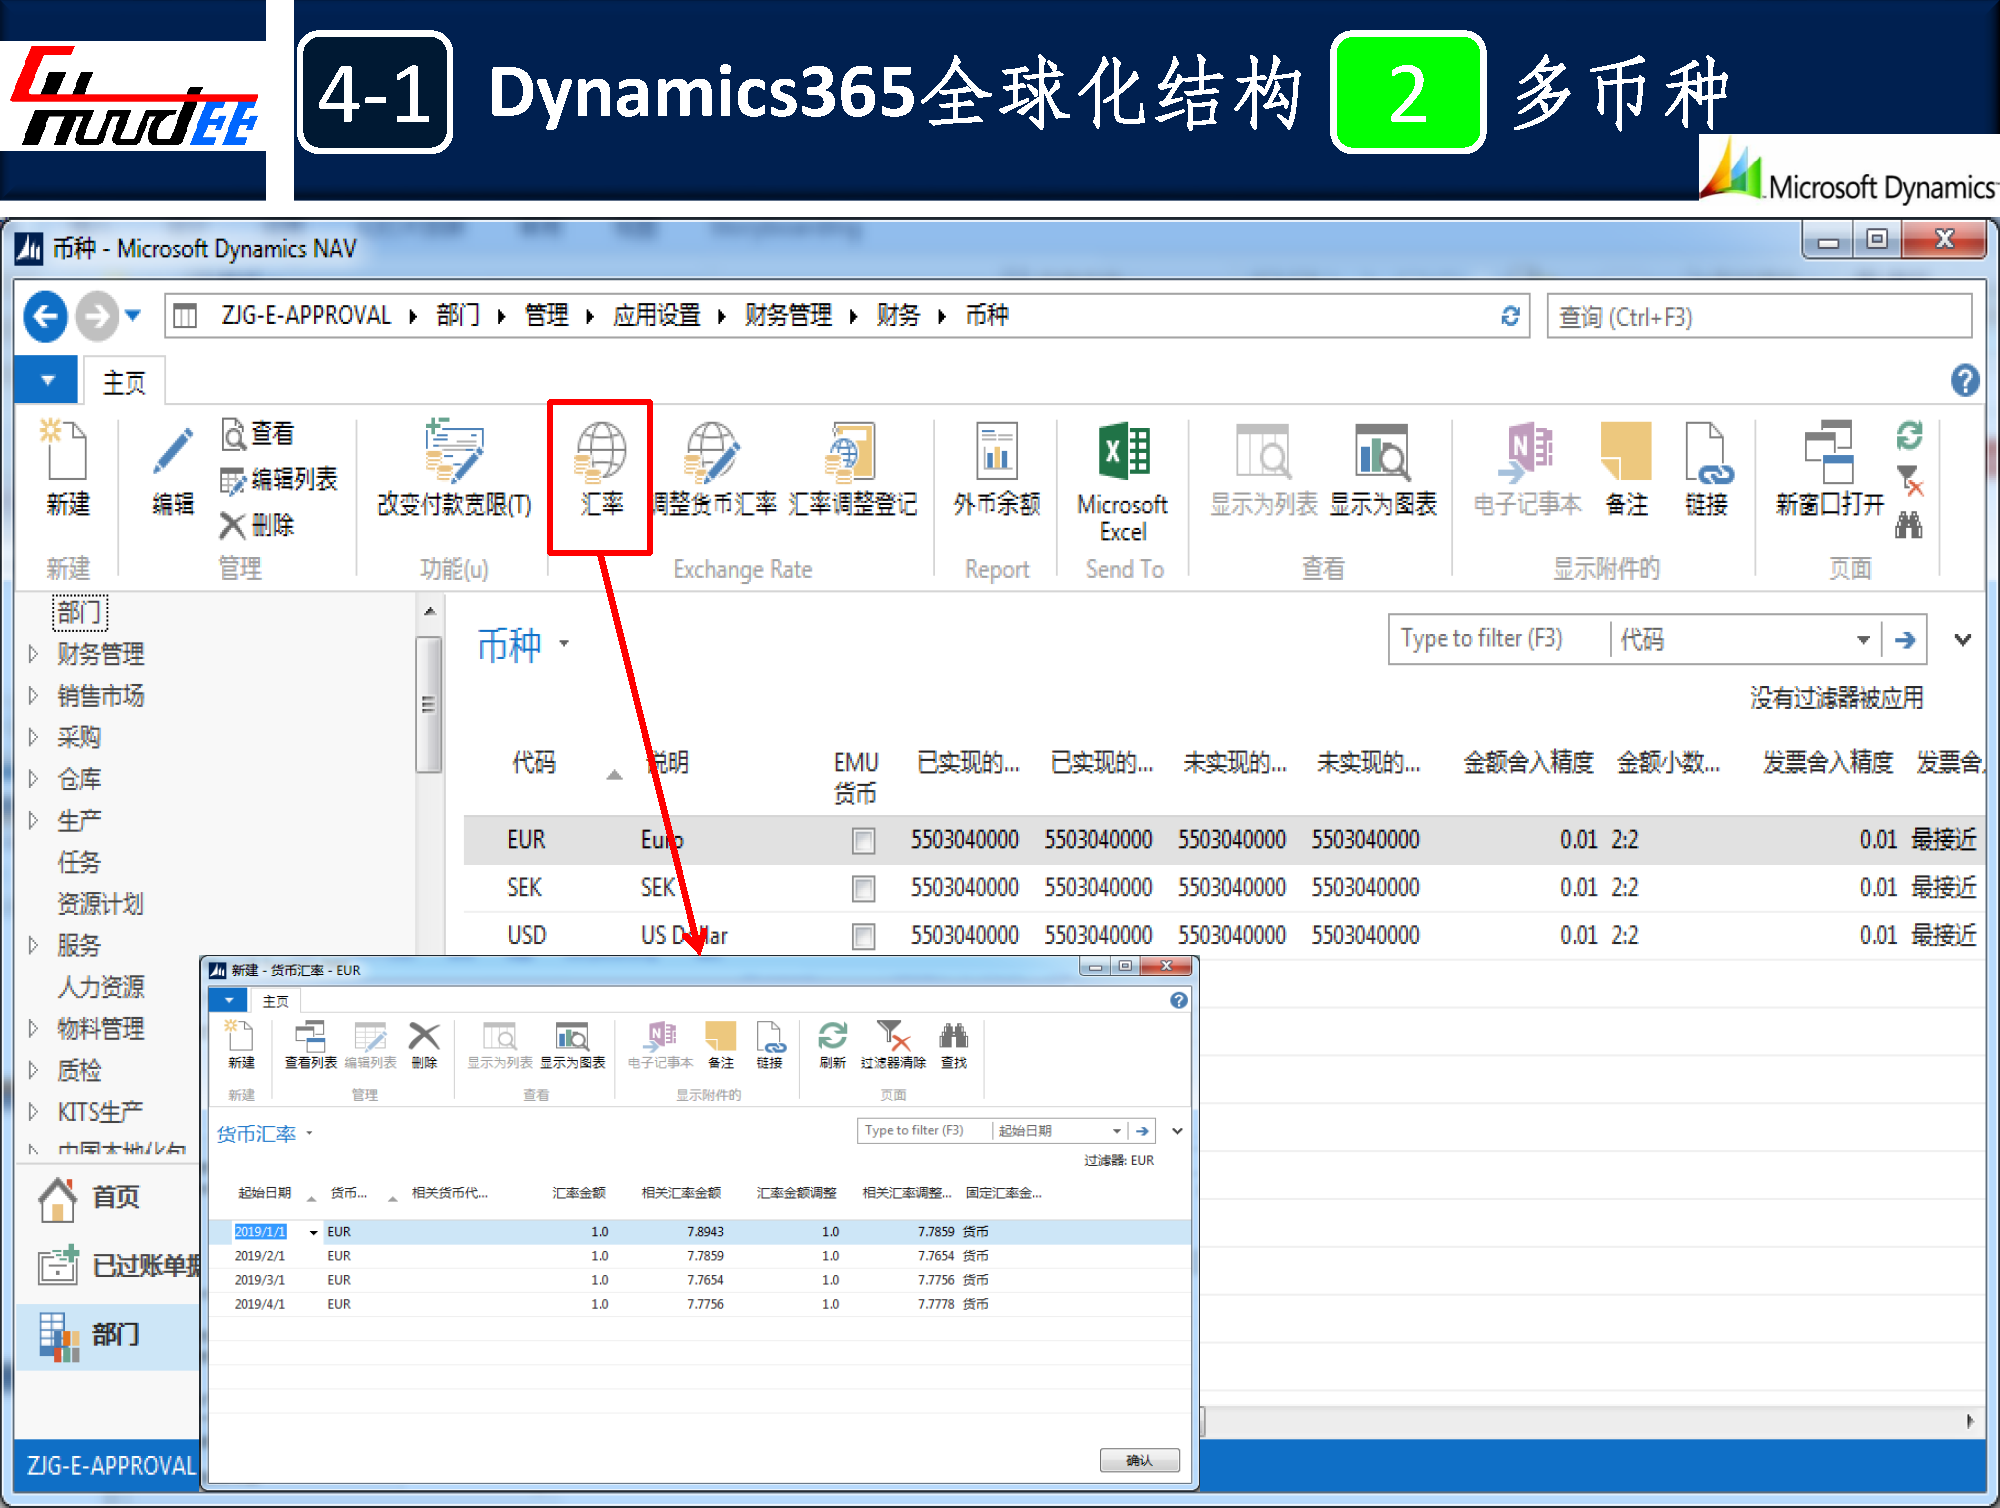Toggle EMU货币 checkbox for SEK row
2000x1508 pixels.
point(863,888)
